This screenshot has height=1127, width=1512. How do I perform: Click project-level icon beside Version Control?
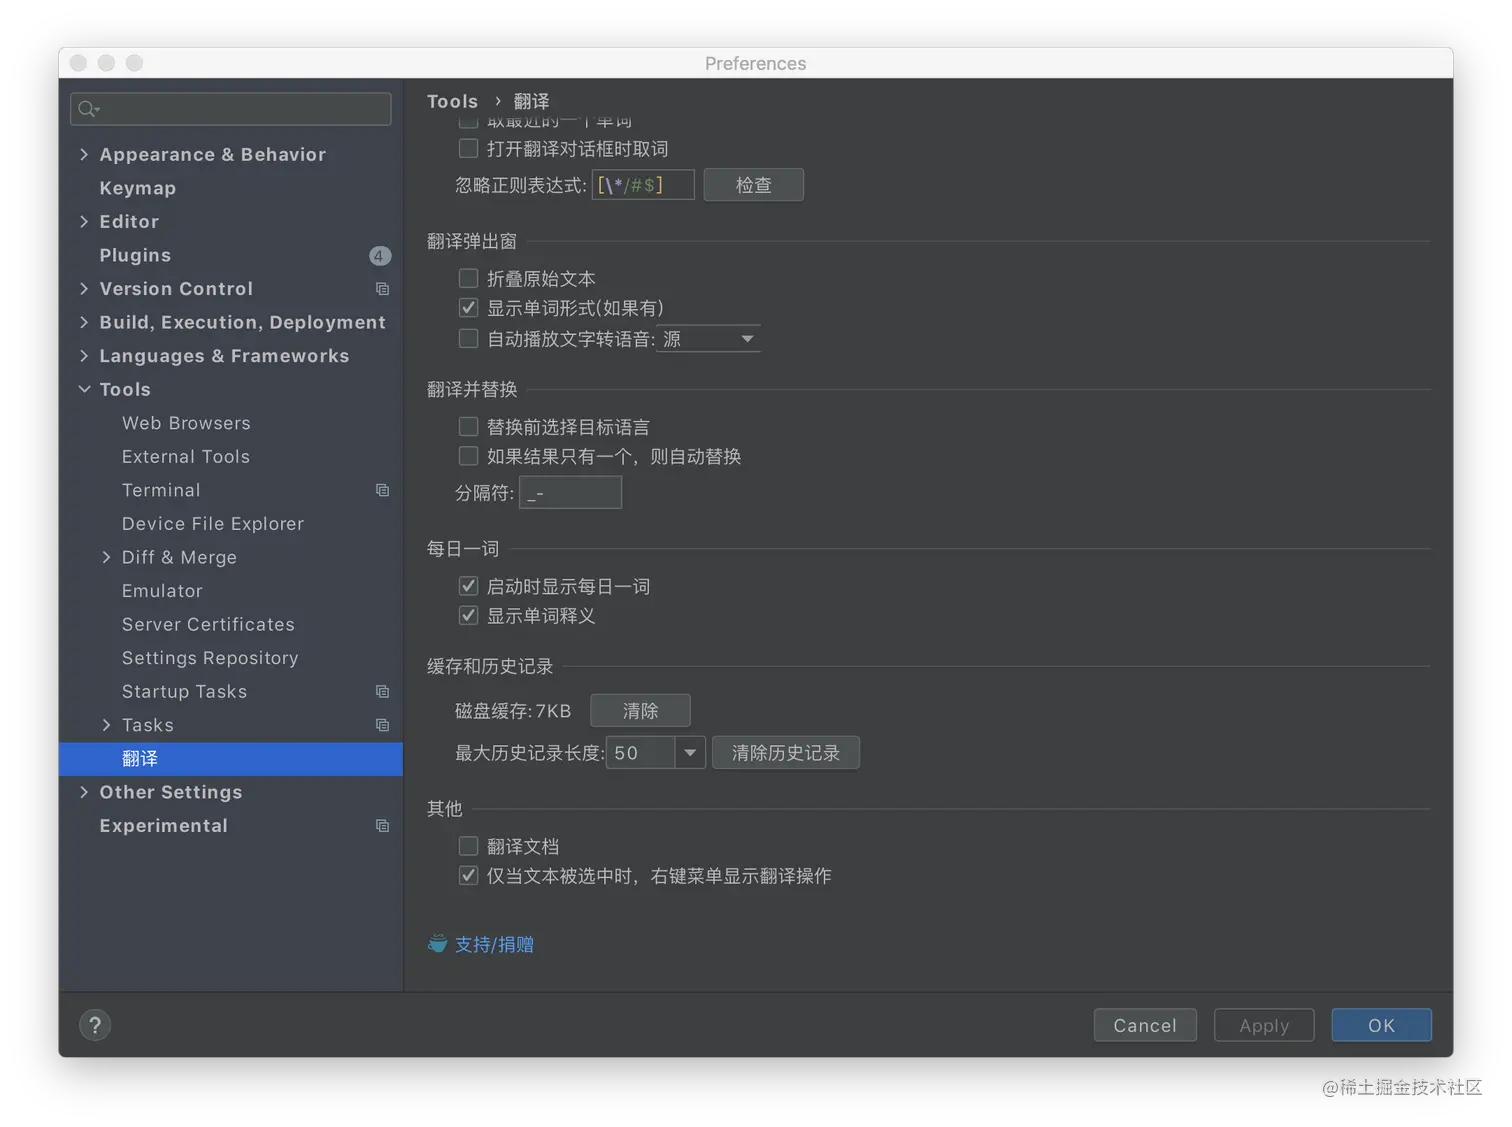382,289
